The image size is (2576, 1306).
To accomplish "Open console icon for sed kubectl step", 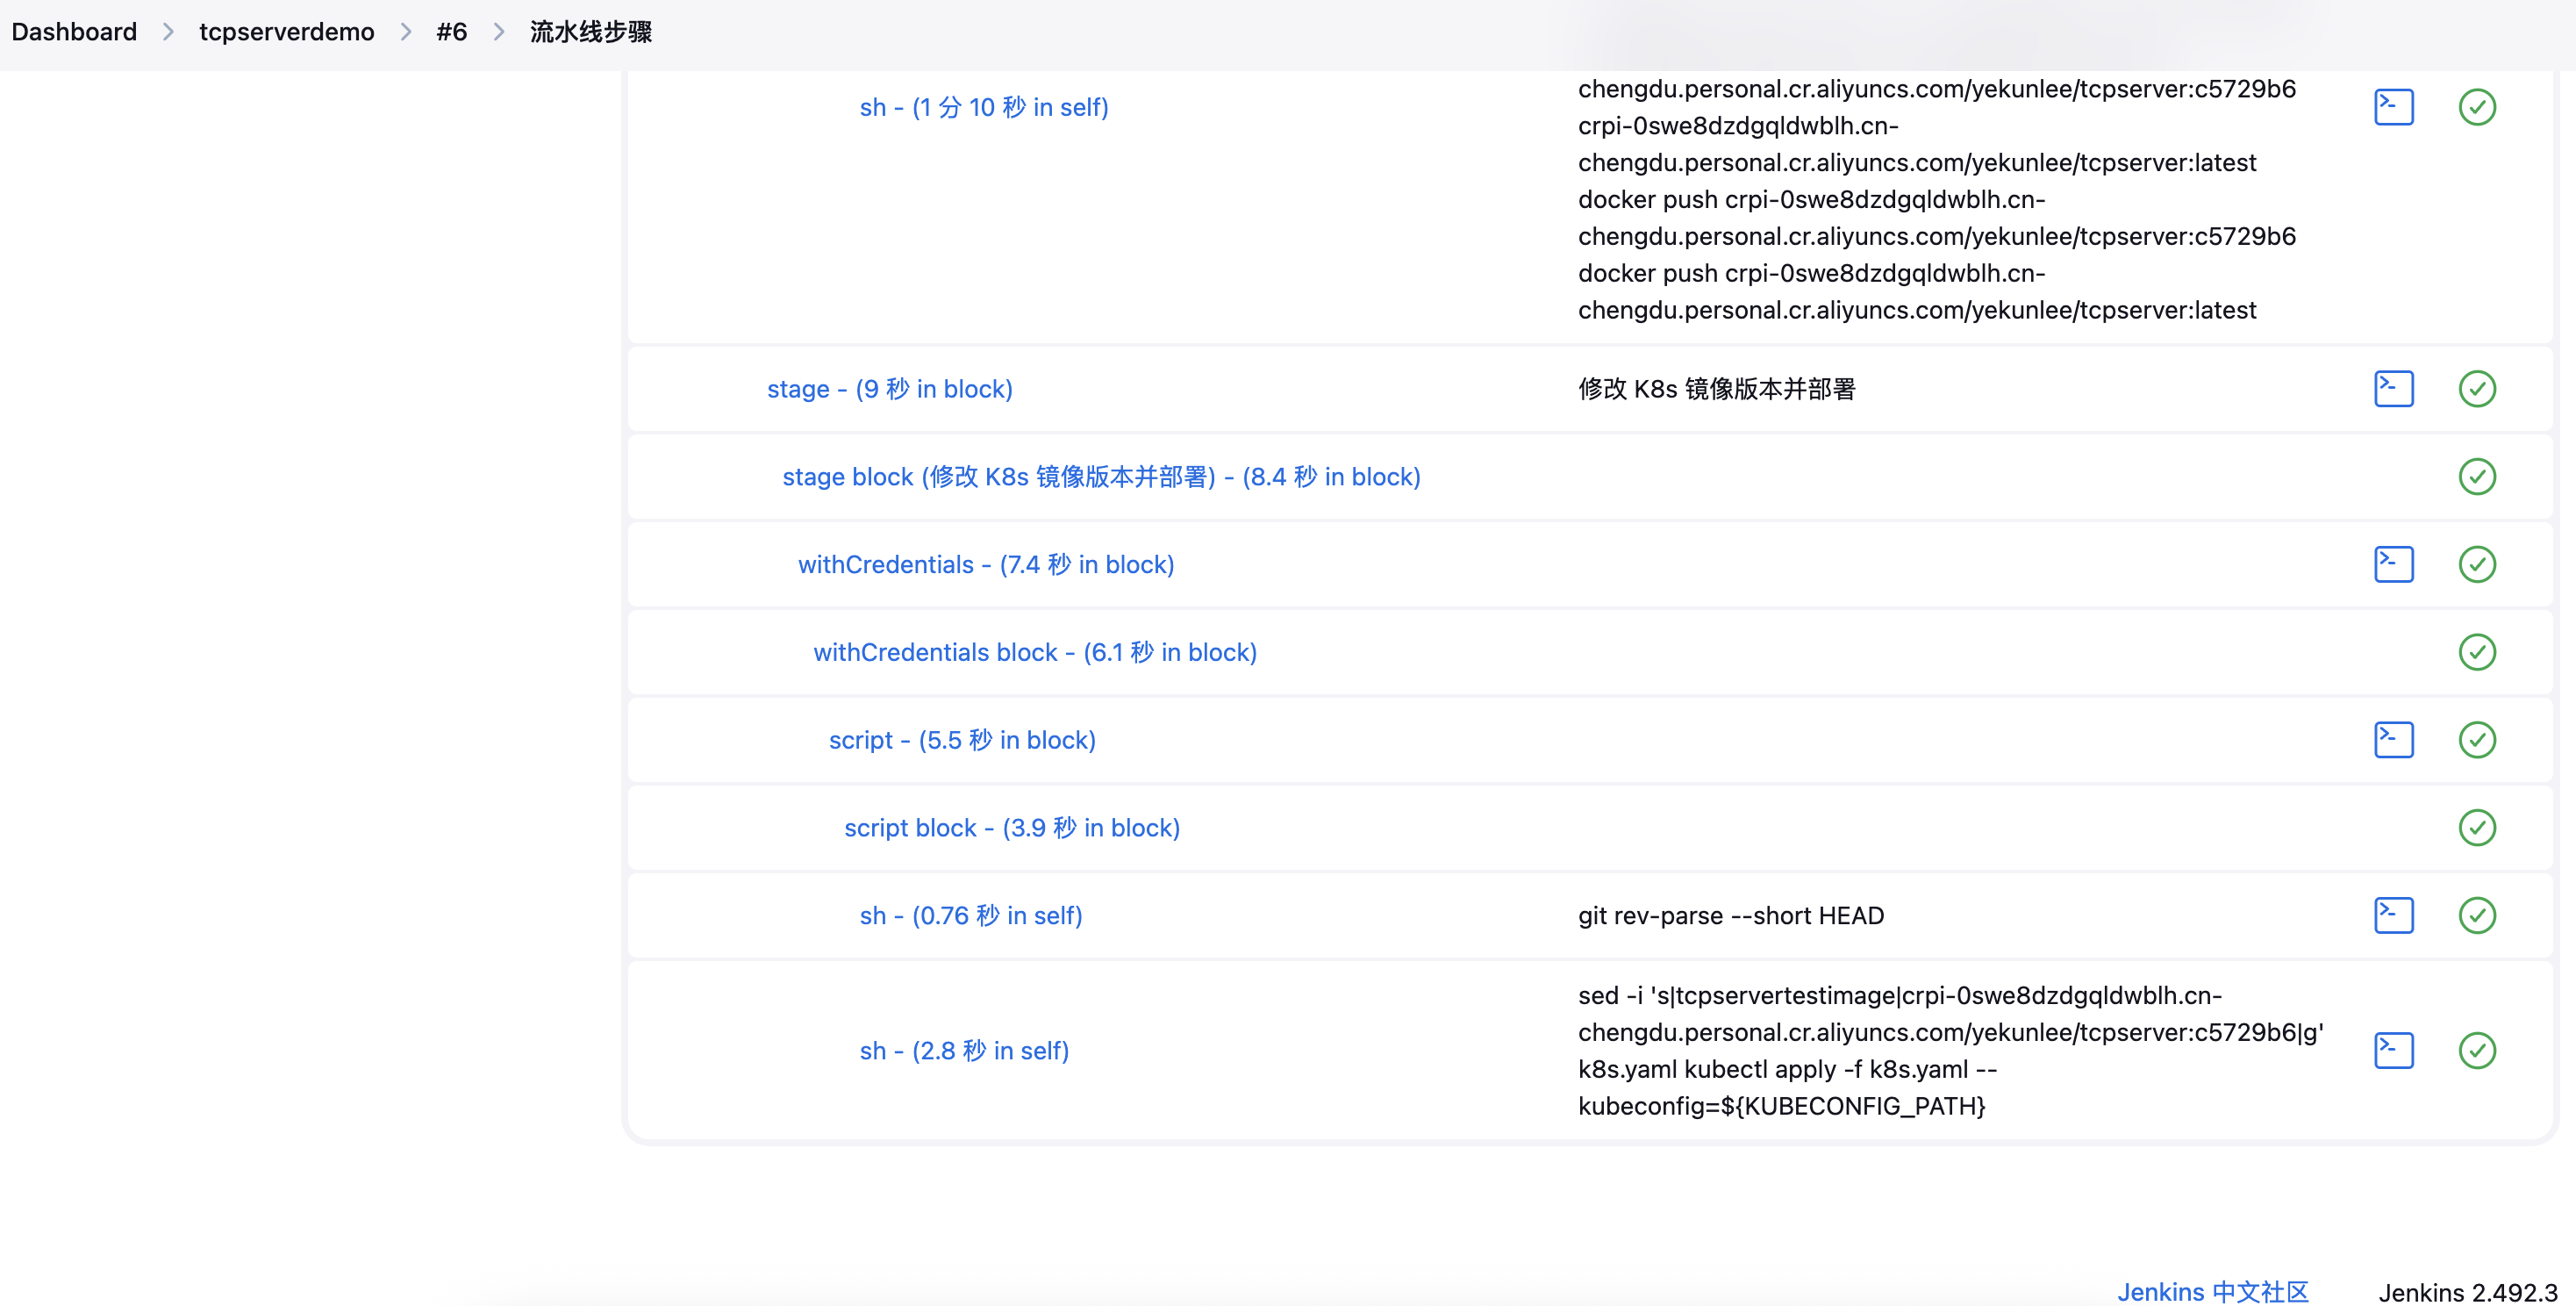I will point(2393,1050).
